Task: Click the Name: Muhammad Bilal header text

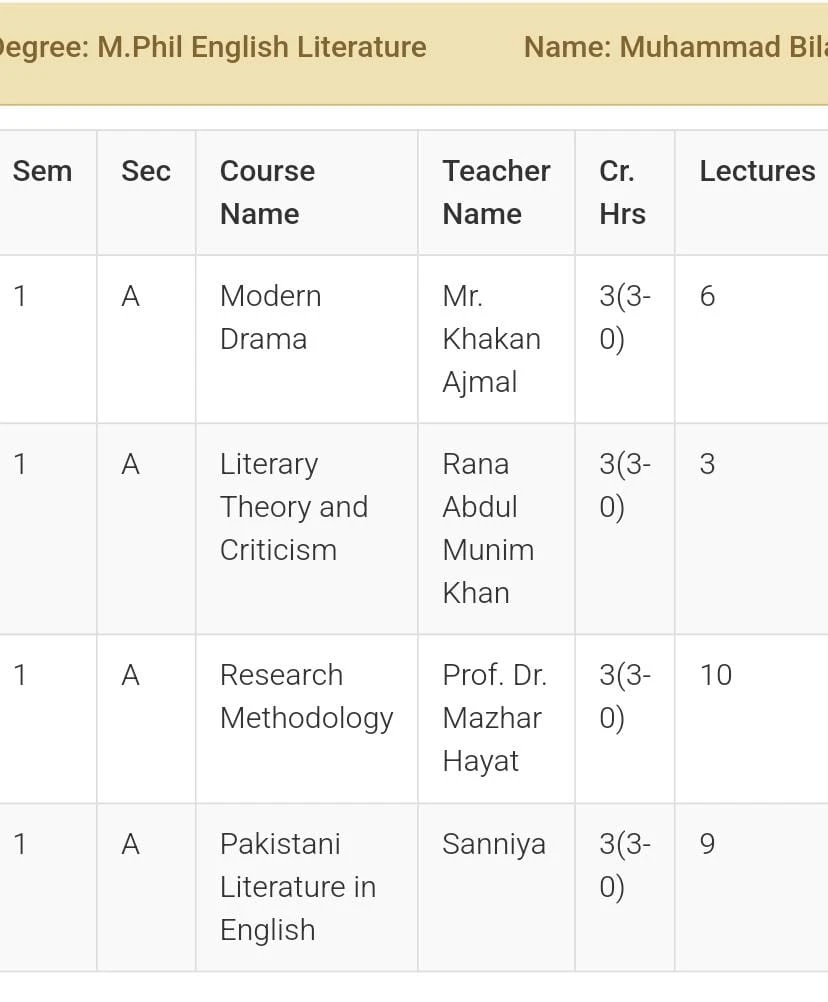Action: point(676,47)
